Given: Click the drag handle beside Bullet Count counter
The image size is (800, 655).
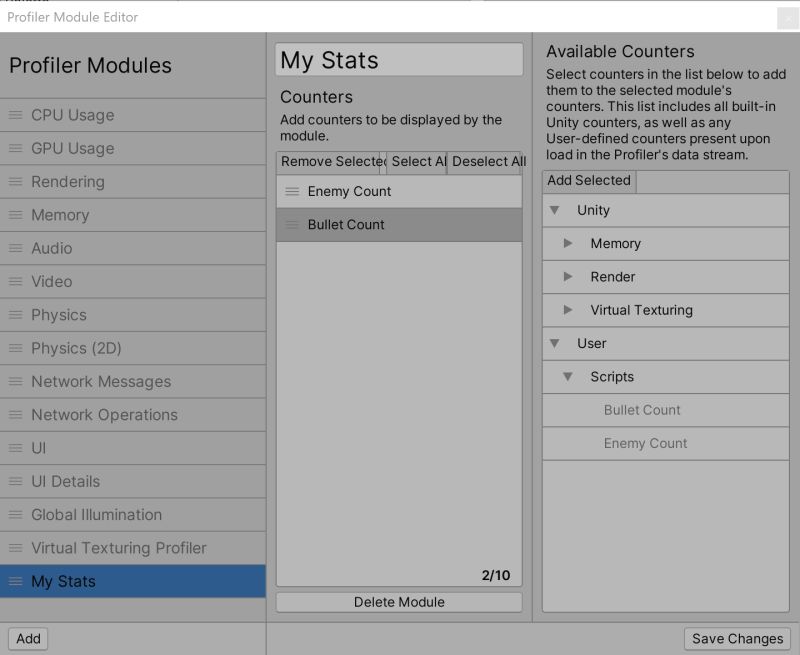Looking at the screenshot, I should coord(292,225).
